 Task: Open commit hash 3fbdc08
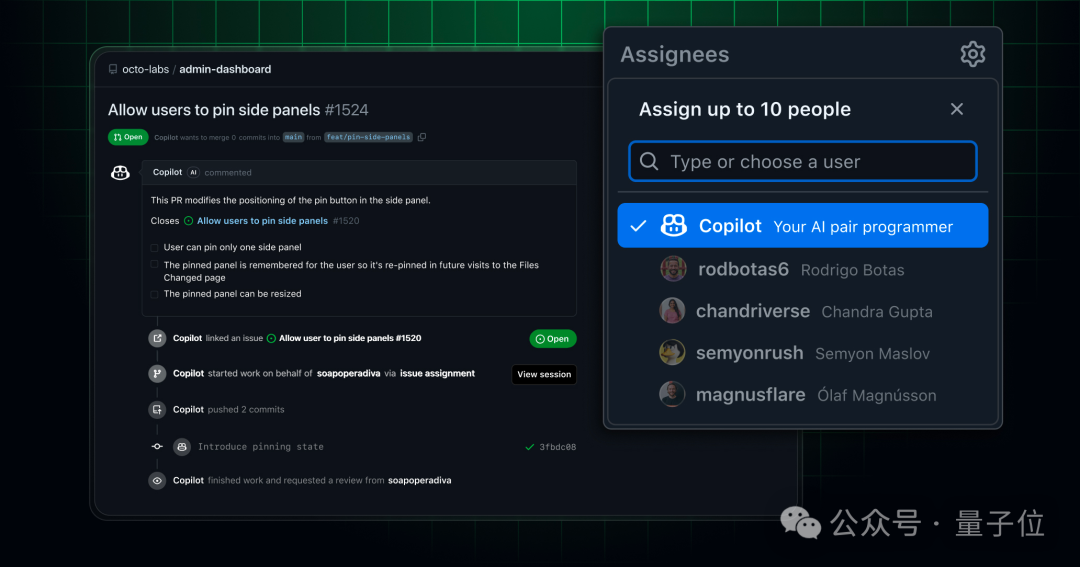(x=557, y=447)
